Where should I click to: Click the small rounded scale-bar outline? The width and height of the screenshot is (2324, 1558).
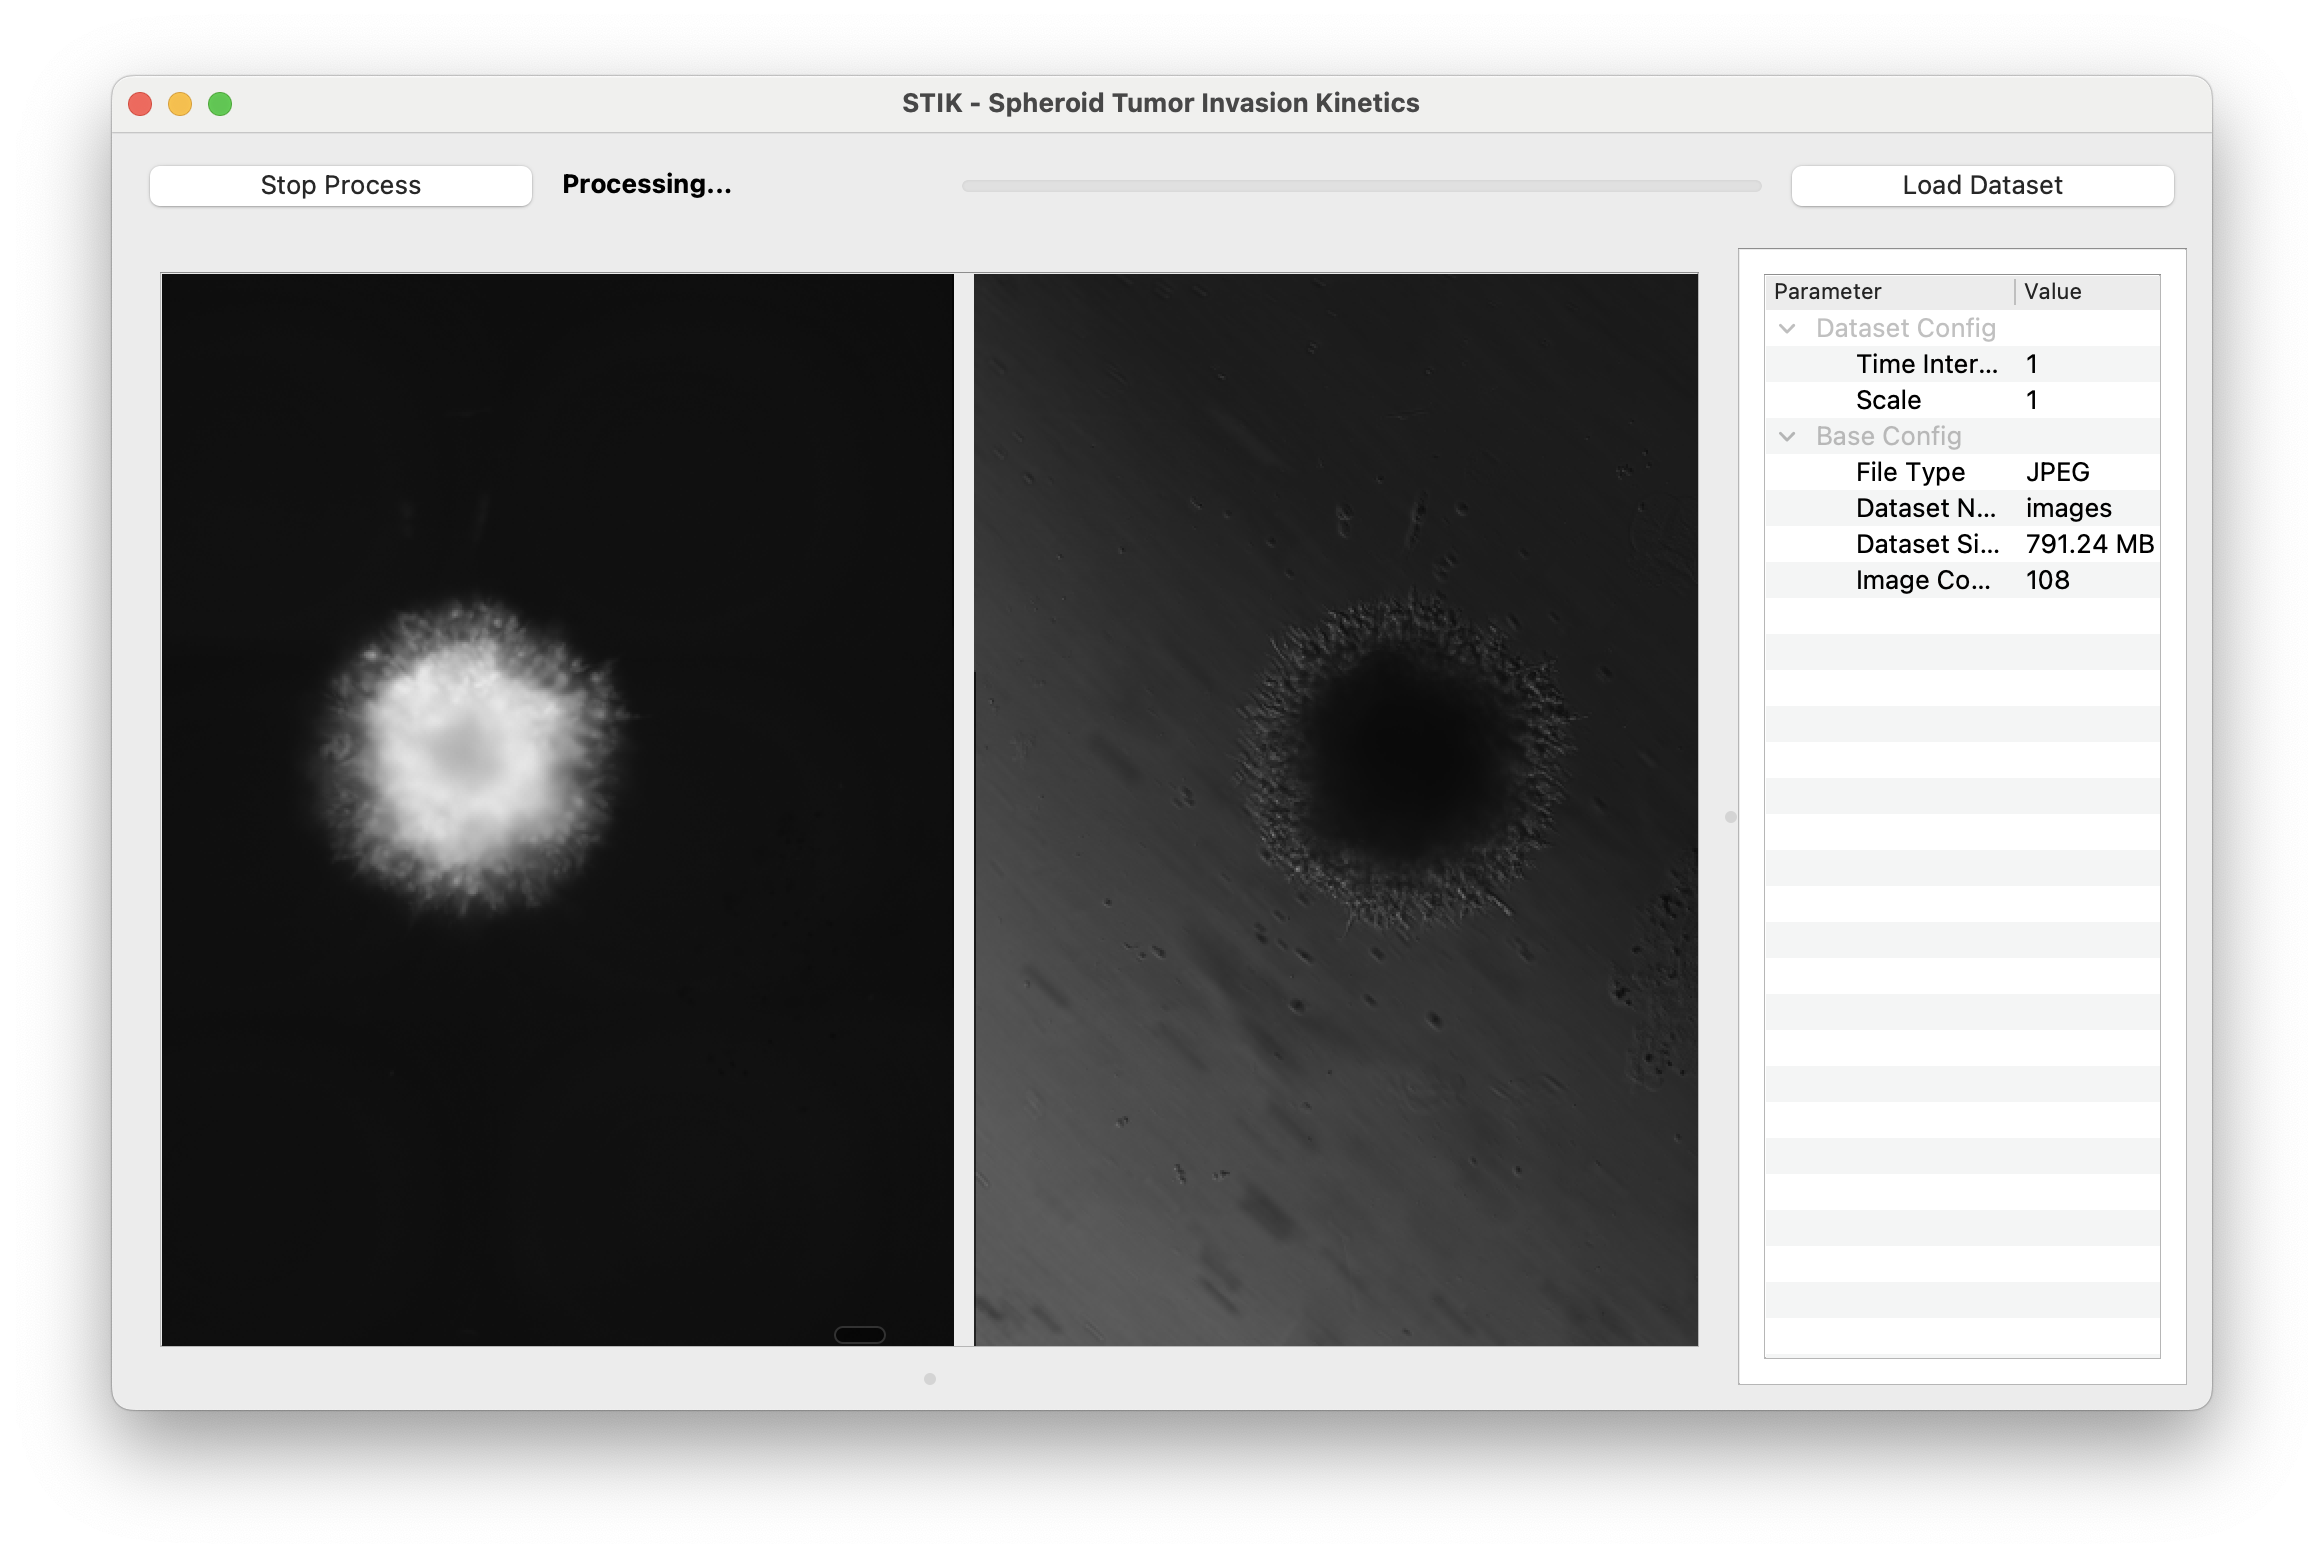pyautogui.click(x=859, y=1335)
